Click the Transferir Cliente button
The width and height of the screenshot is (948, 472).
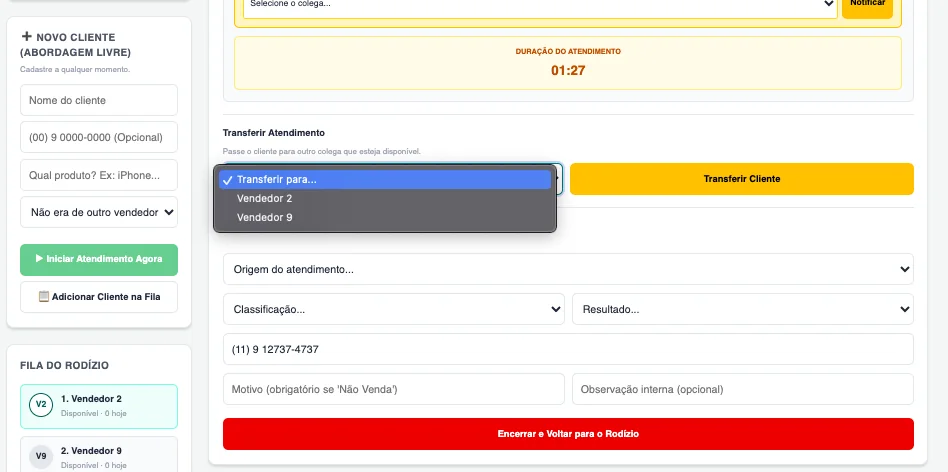point(741,179)
